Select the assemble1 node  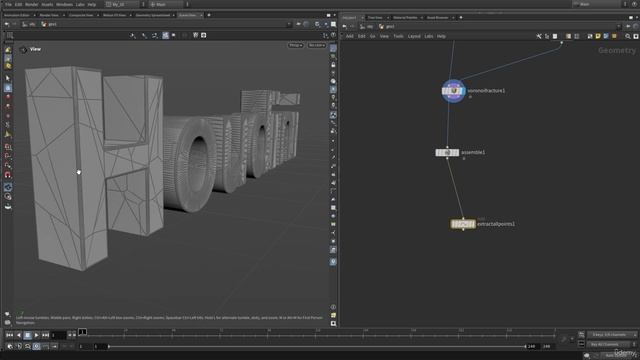pyautogui.click(x=447, y=153)
